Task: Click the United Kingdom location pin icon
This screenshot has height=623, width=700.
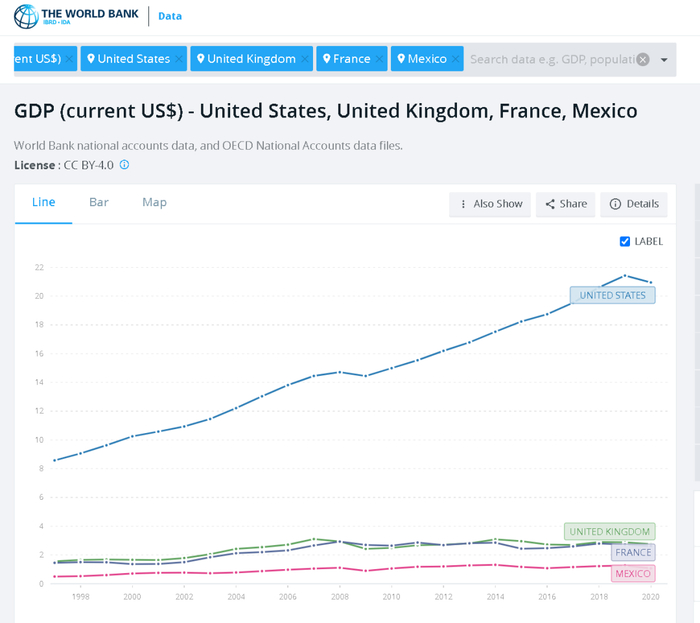Action: pyautogui.click(x=200, y=59)
